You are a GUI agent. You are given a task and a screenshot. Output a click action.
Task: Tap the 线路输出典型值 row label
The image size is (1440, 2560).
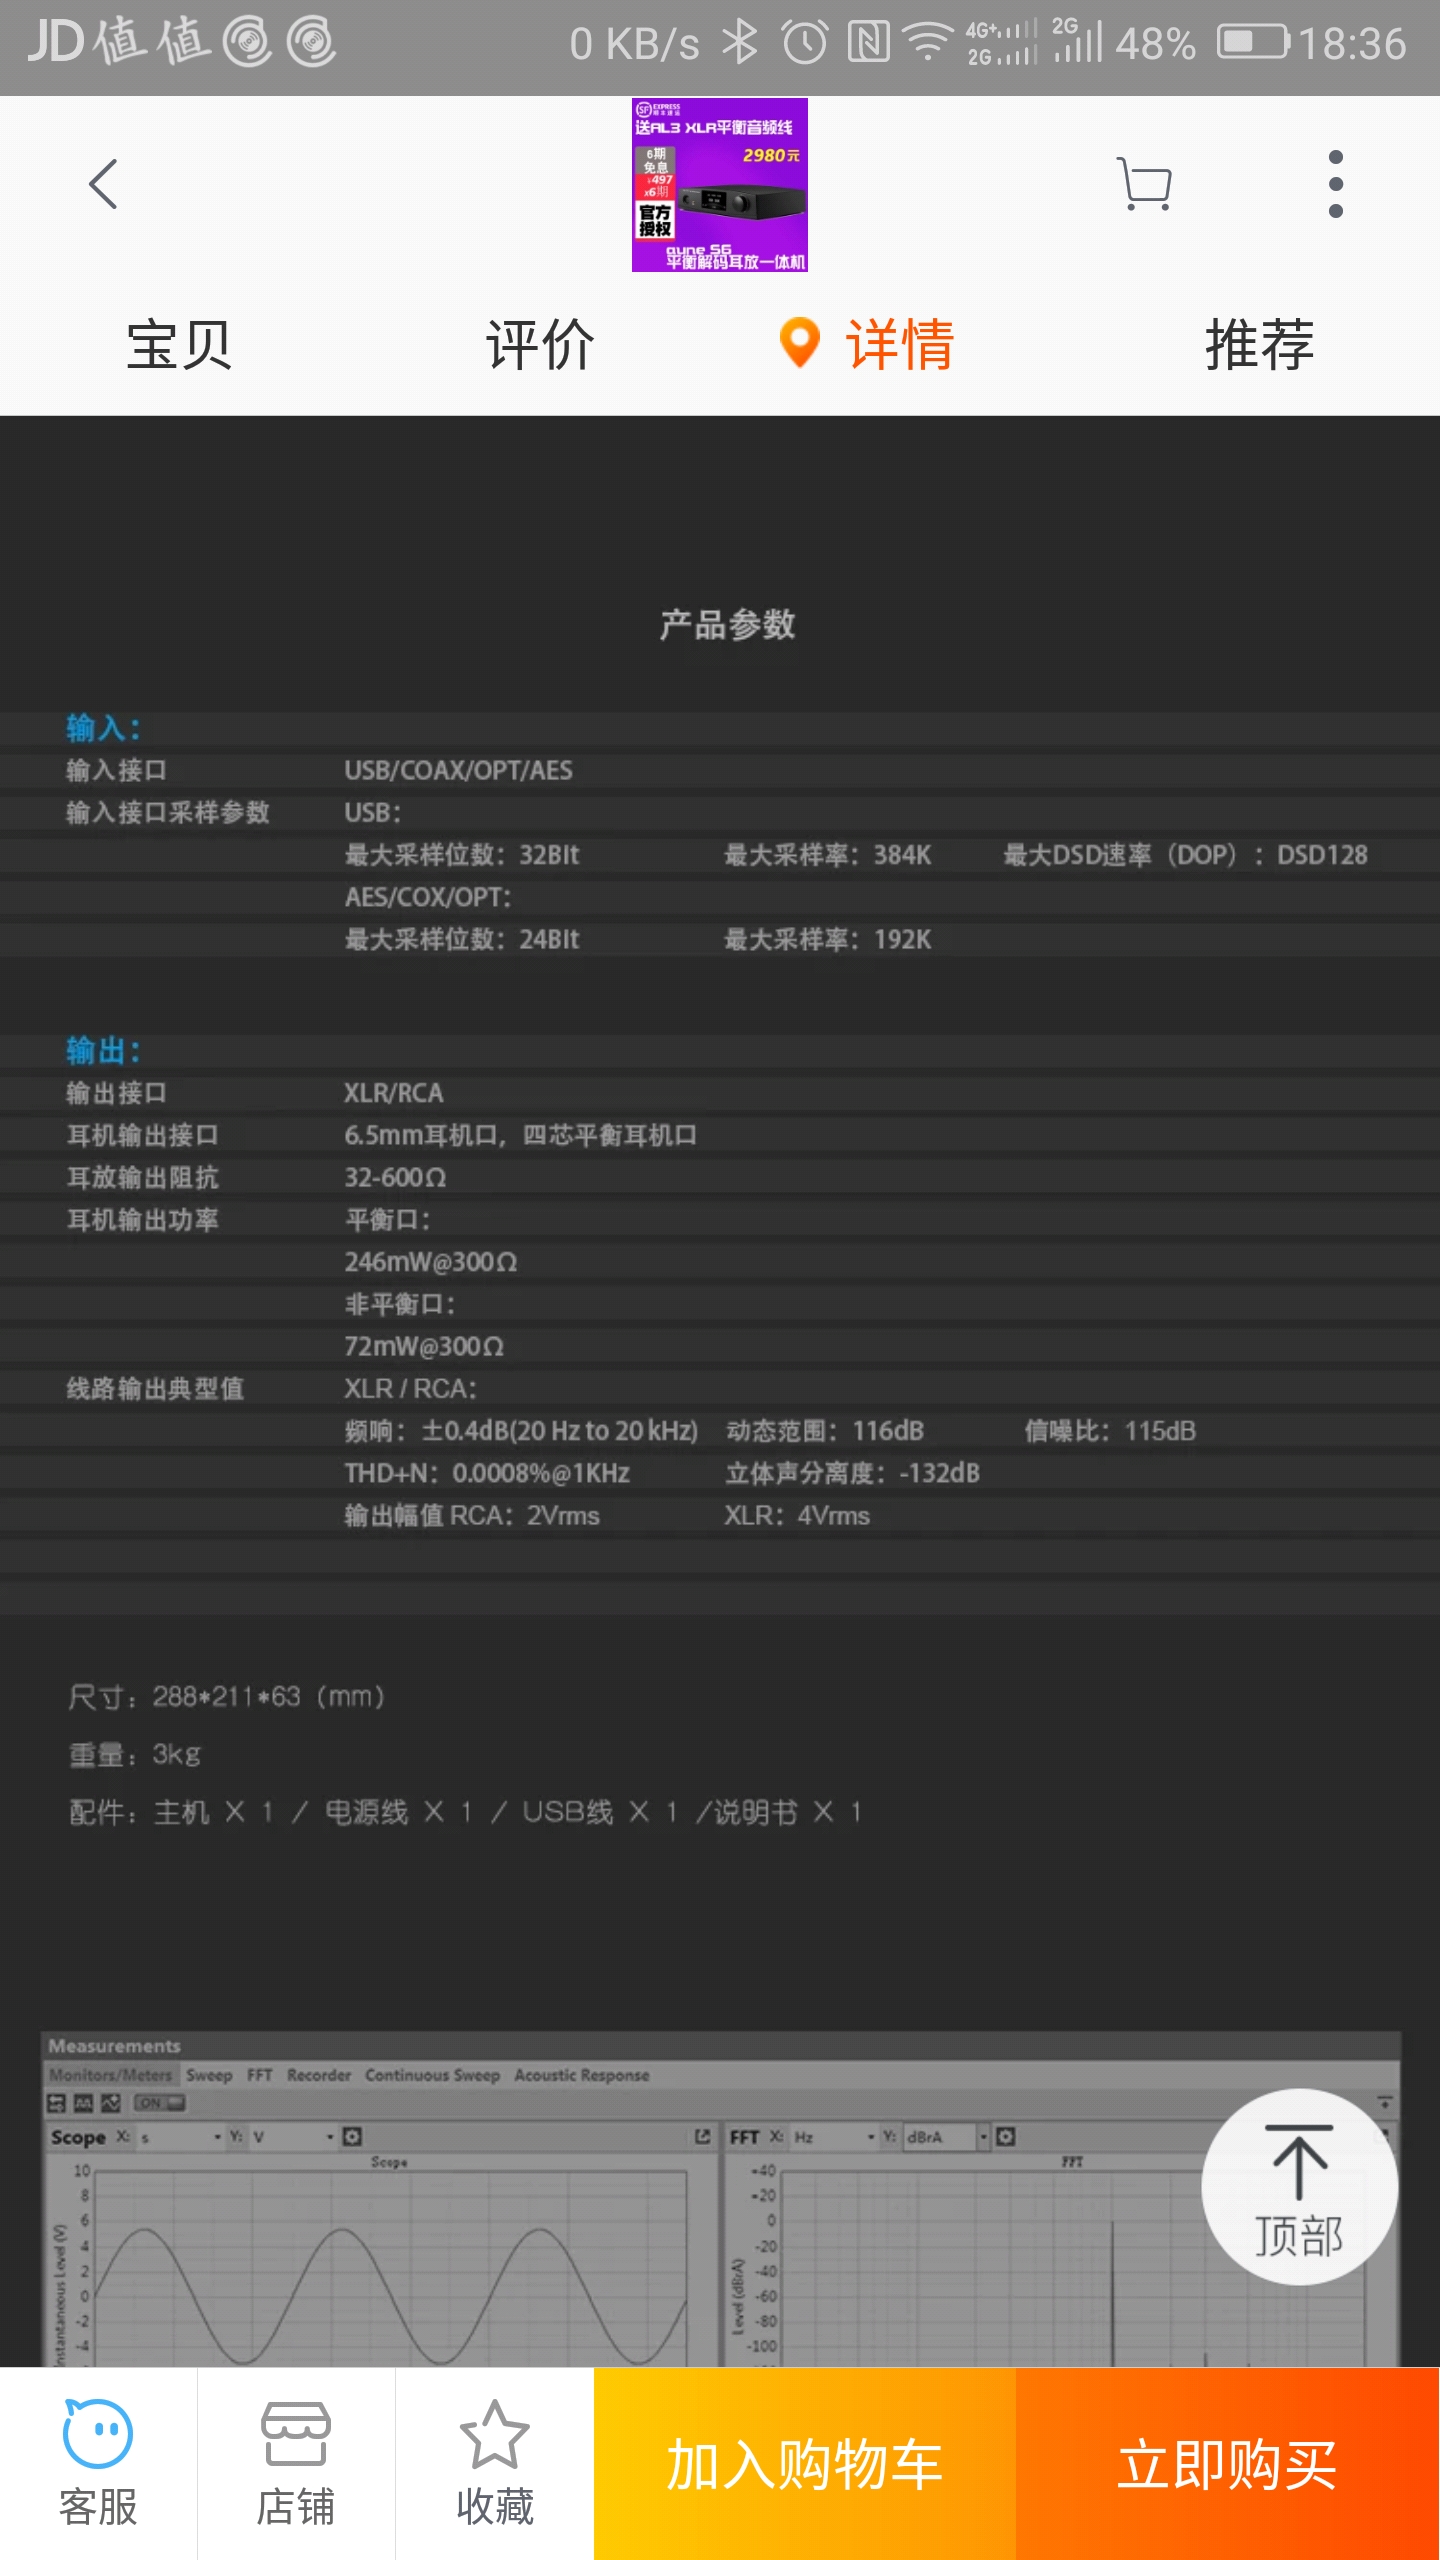click(155, 1389)
